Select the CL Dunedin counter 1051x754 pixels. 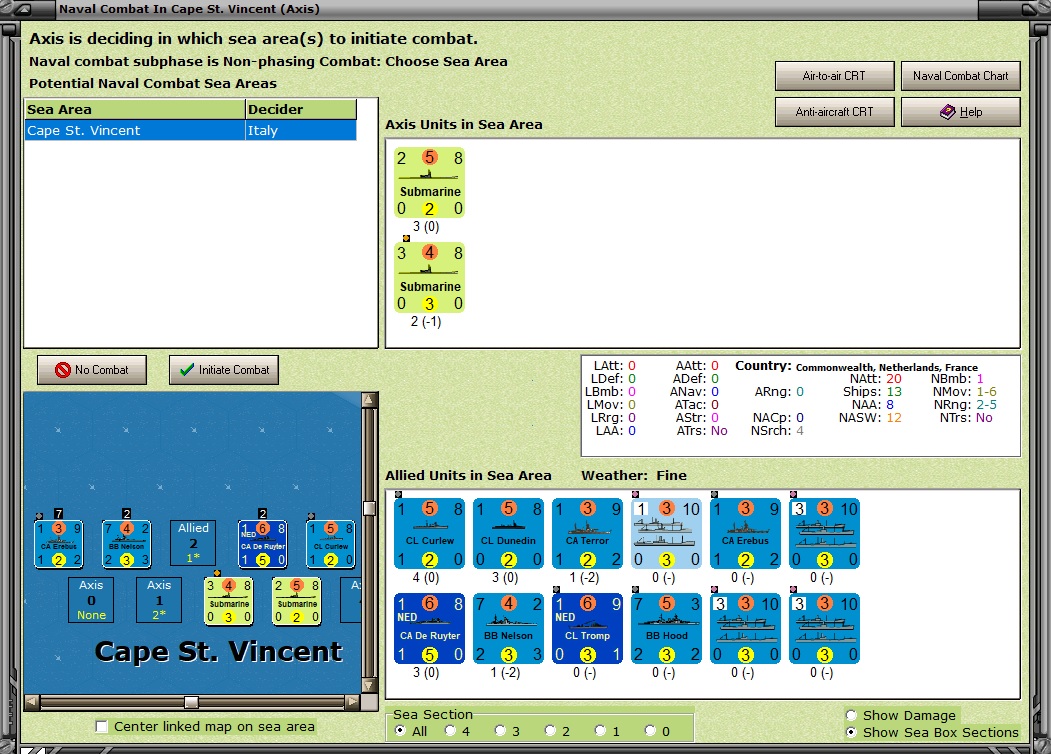508,533
